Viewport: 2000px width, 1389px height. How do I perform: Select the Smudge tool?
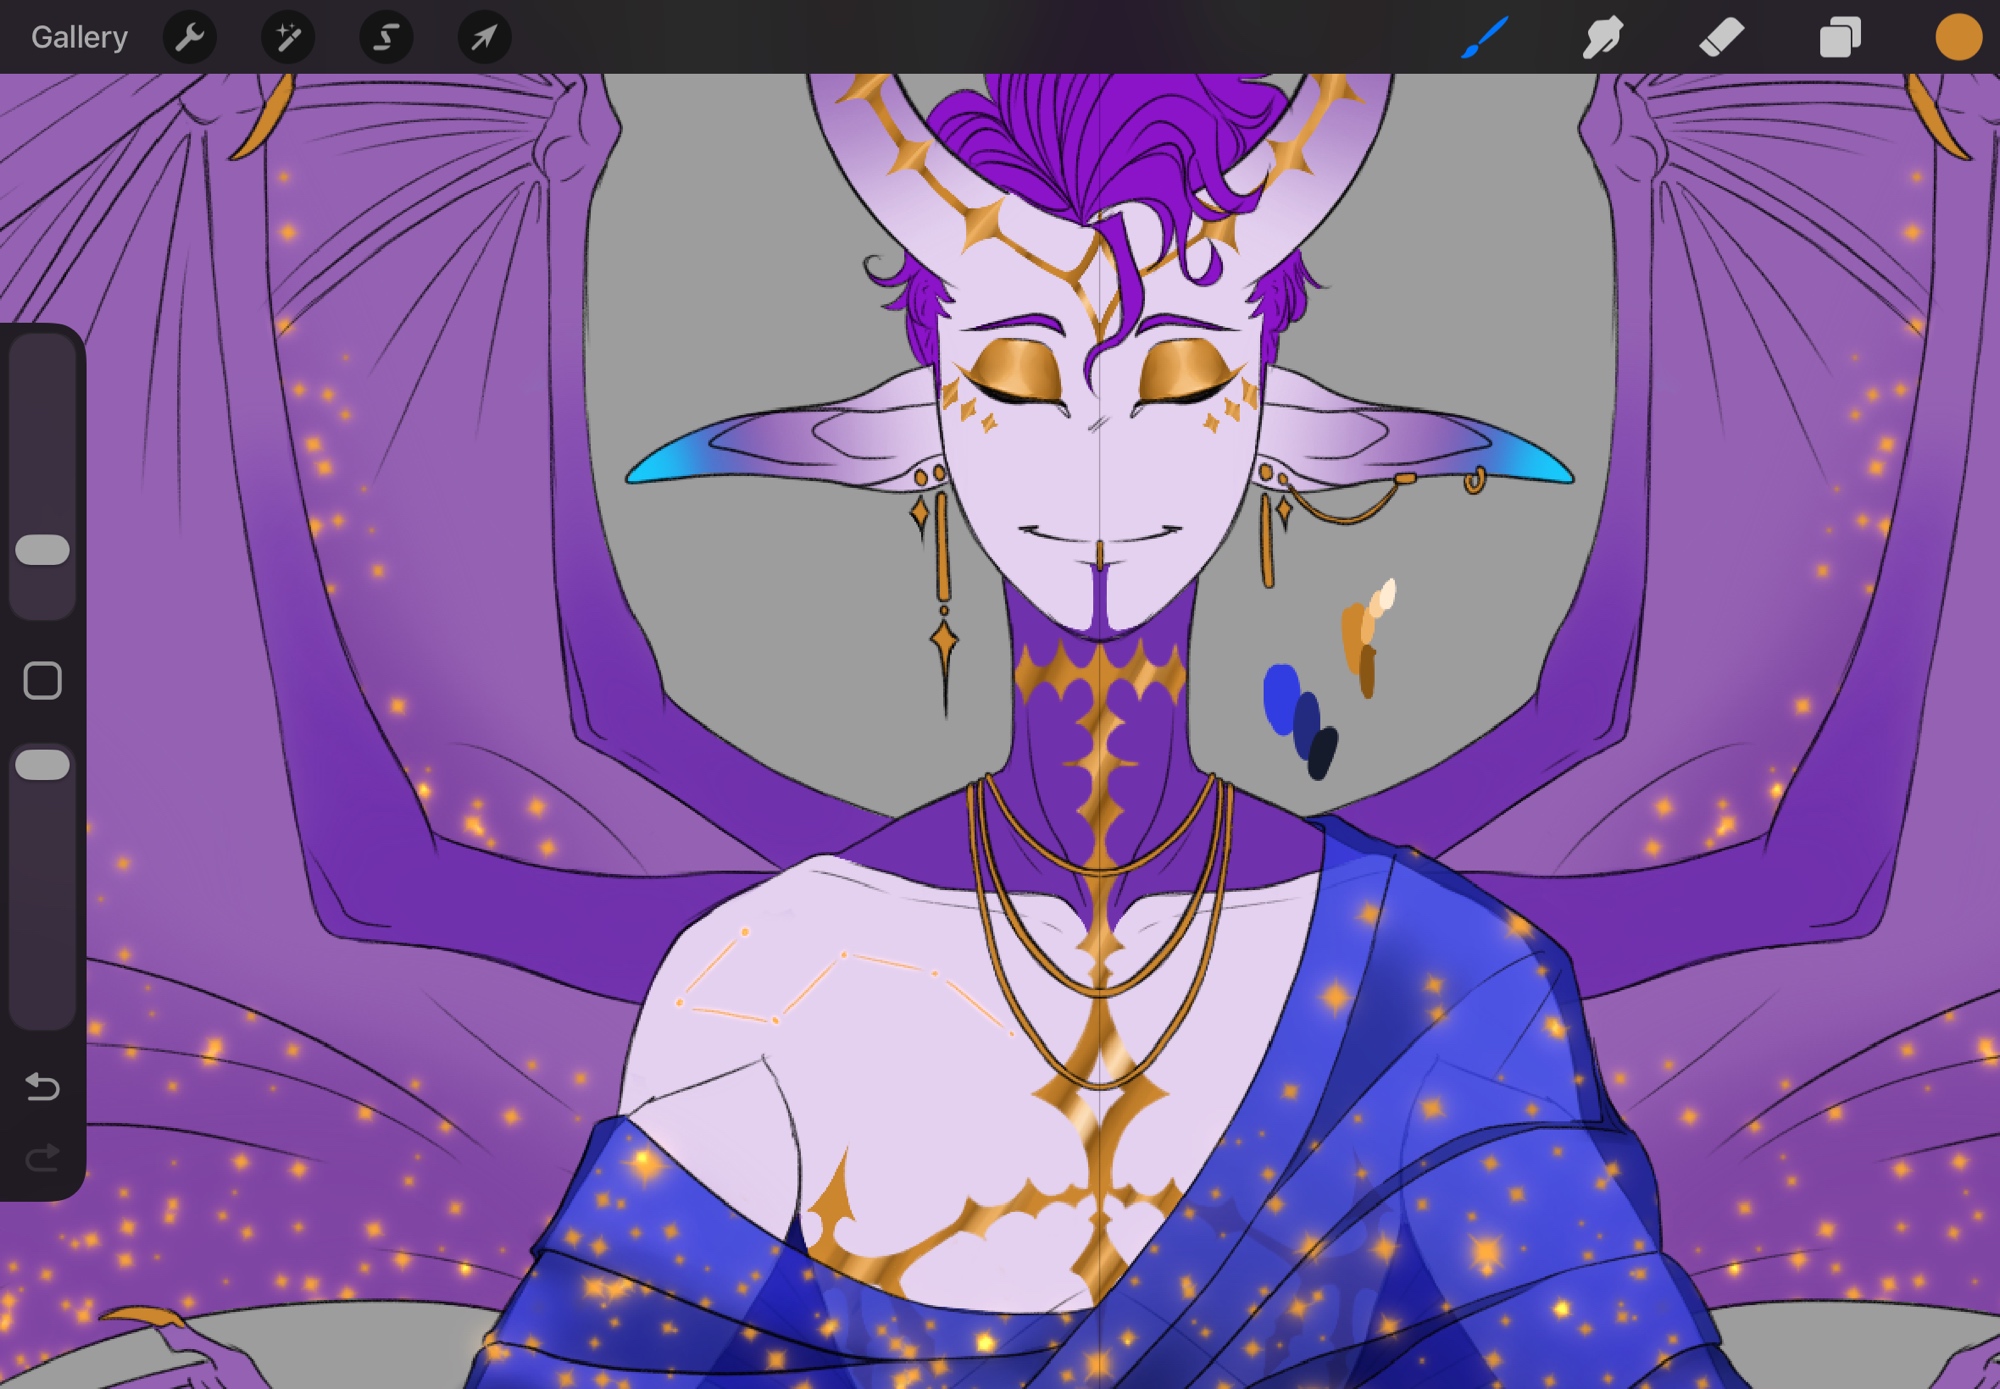tap(1602, 37)
